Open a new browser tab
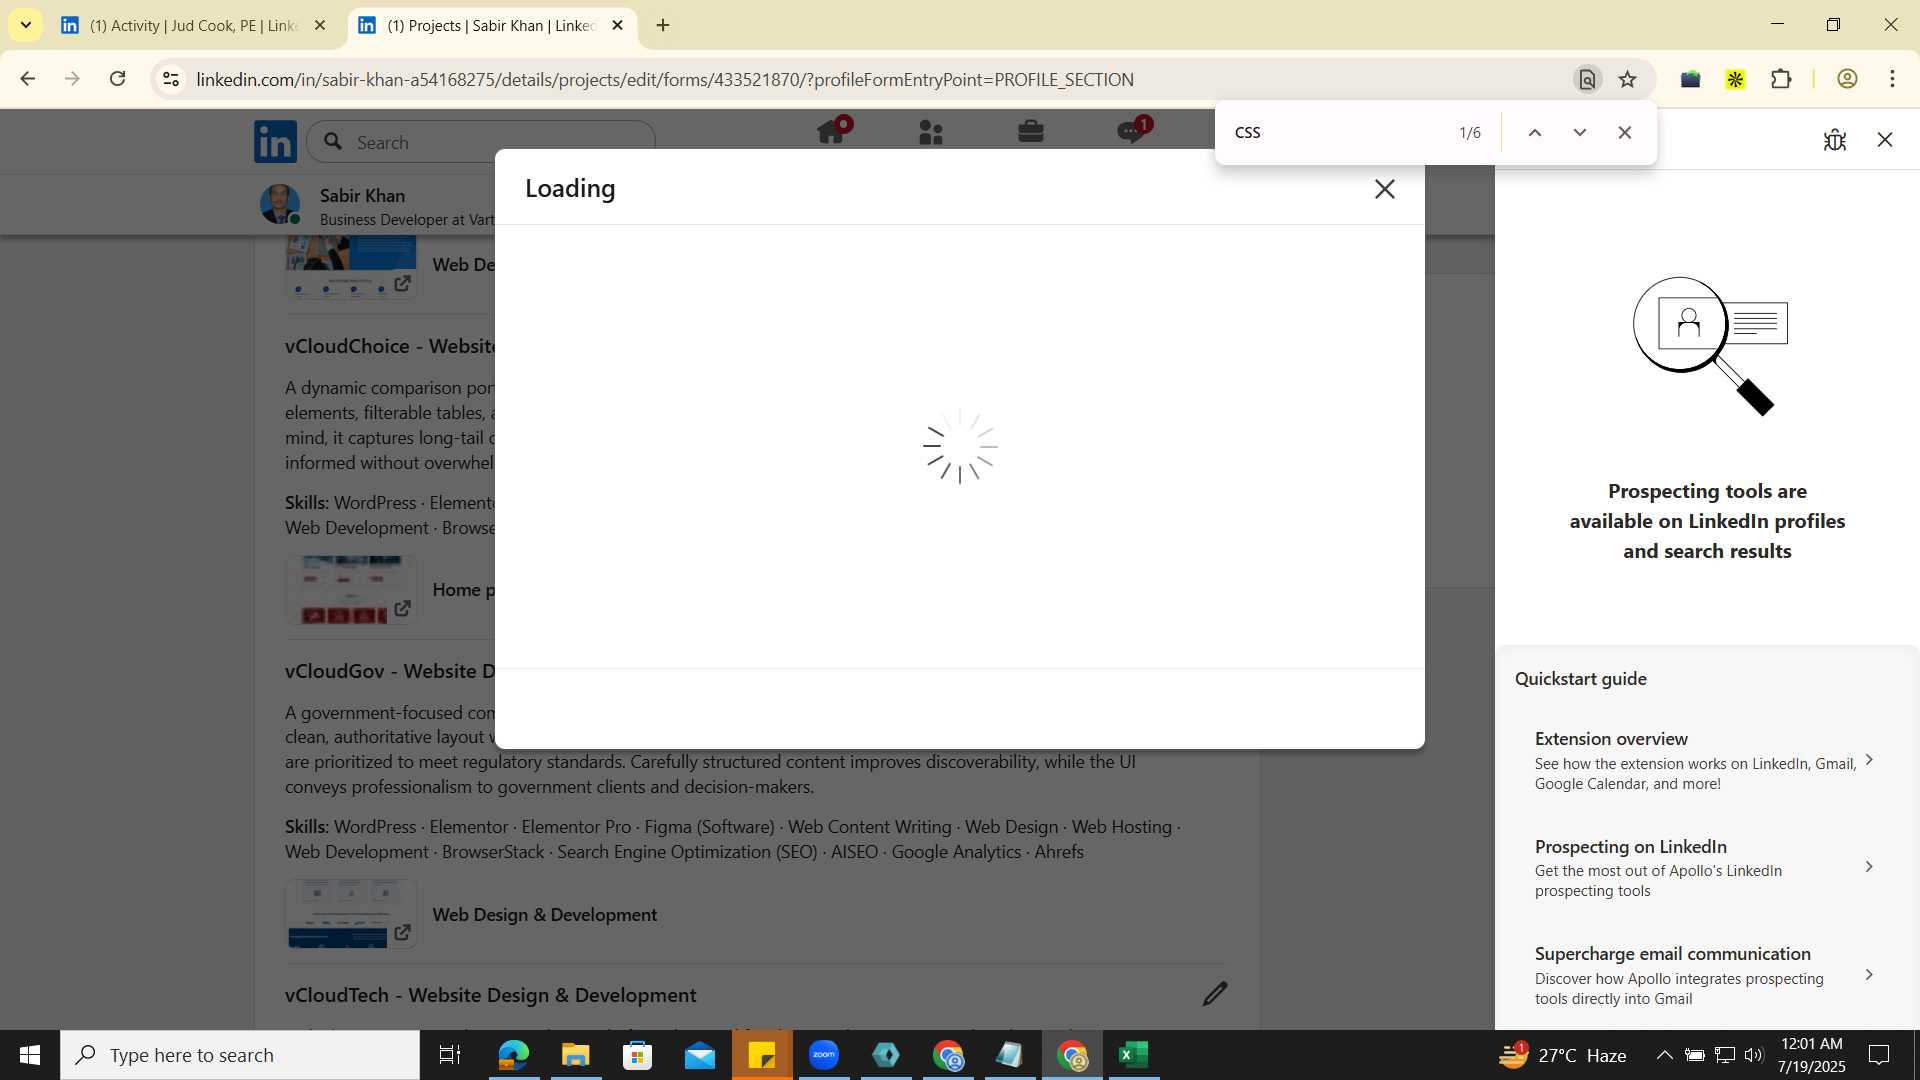This screenshot has height=1080, width=1920. pyautogui.click(x=663, y=25)
